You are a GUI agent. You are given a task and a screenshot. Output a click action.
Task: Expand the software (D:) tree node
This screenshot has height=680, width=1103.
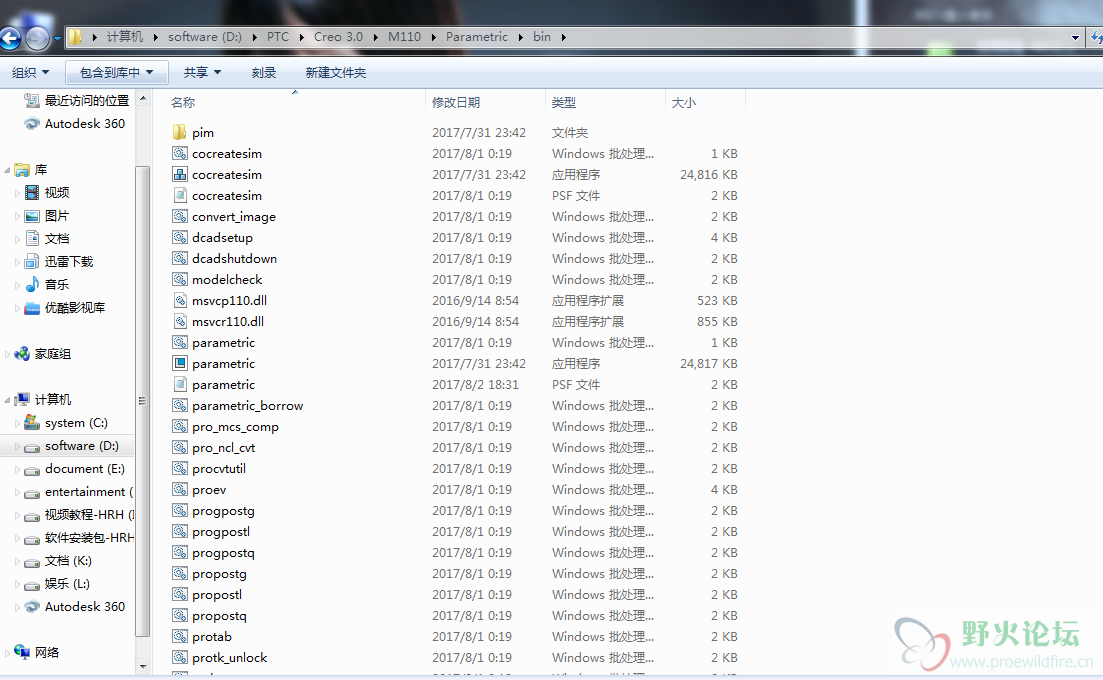(17, 446)
